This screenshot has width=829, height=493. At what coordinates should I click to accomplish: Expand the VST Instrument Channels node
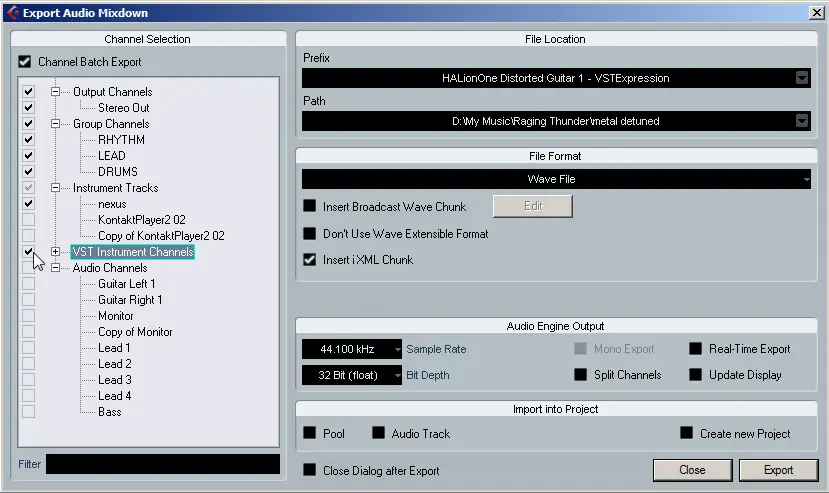pyautogui.click(x=56, y=252)
